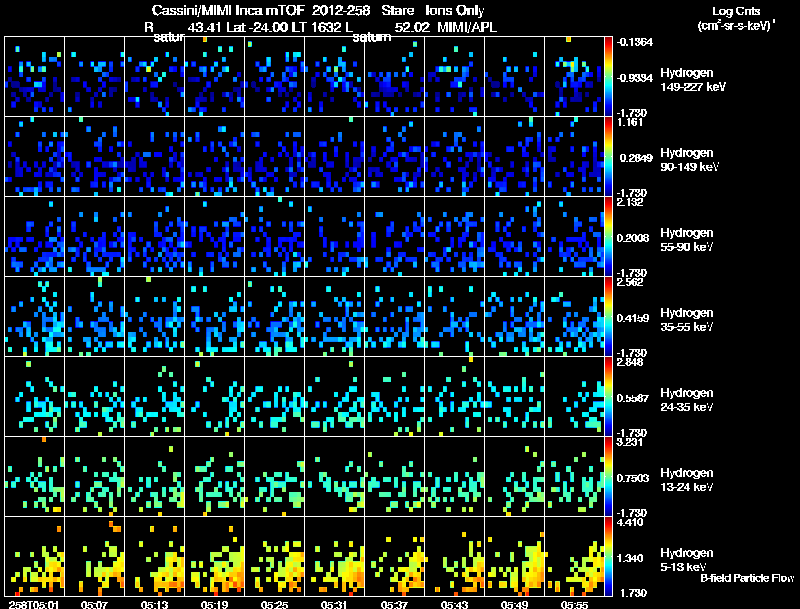Choose the 5-13 keV panel at 05:31
This screenshot has height=609, width=800.
point(335,557)
